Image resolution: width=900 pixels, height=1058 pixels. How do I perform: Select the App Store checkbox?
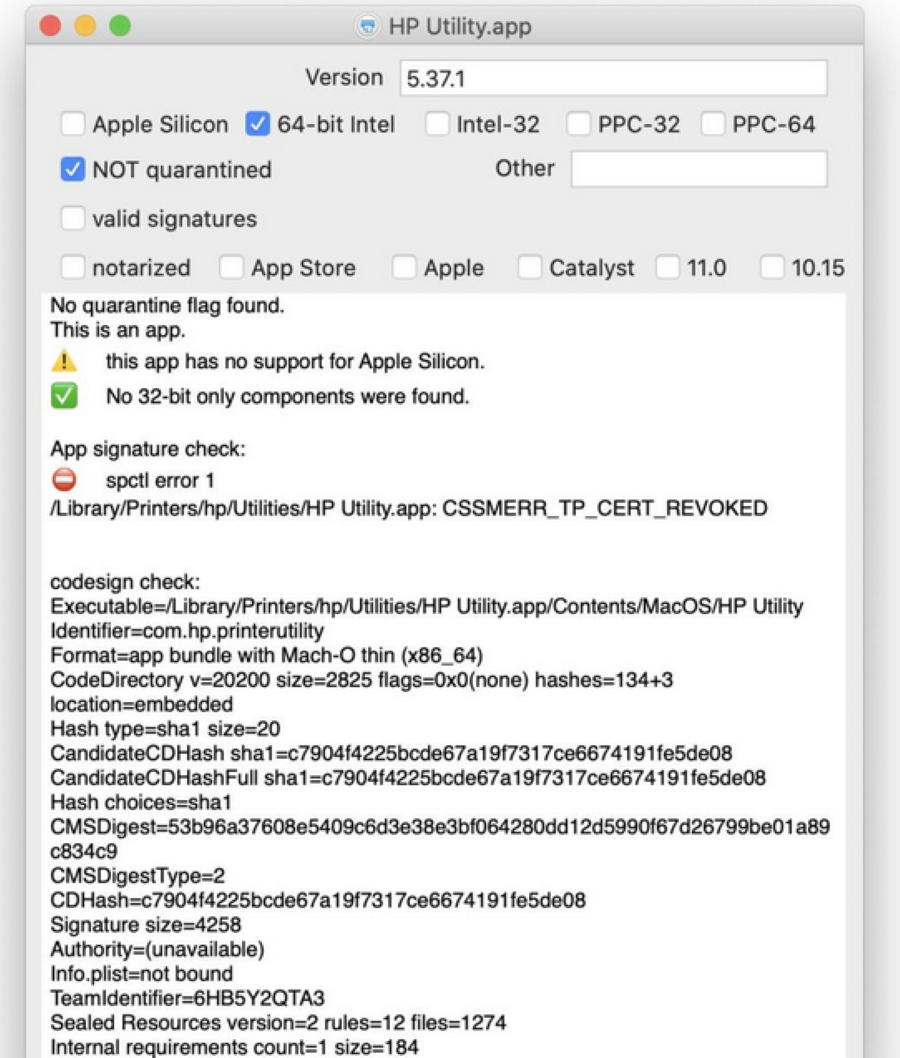click(x=232, y=268)
